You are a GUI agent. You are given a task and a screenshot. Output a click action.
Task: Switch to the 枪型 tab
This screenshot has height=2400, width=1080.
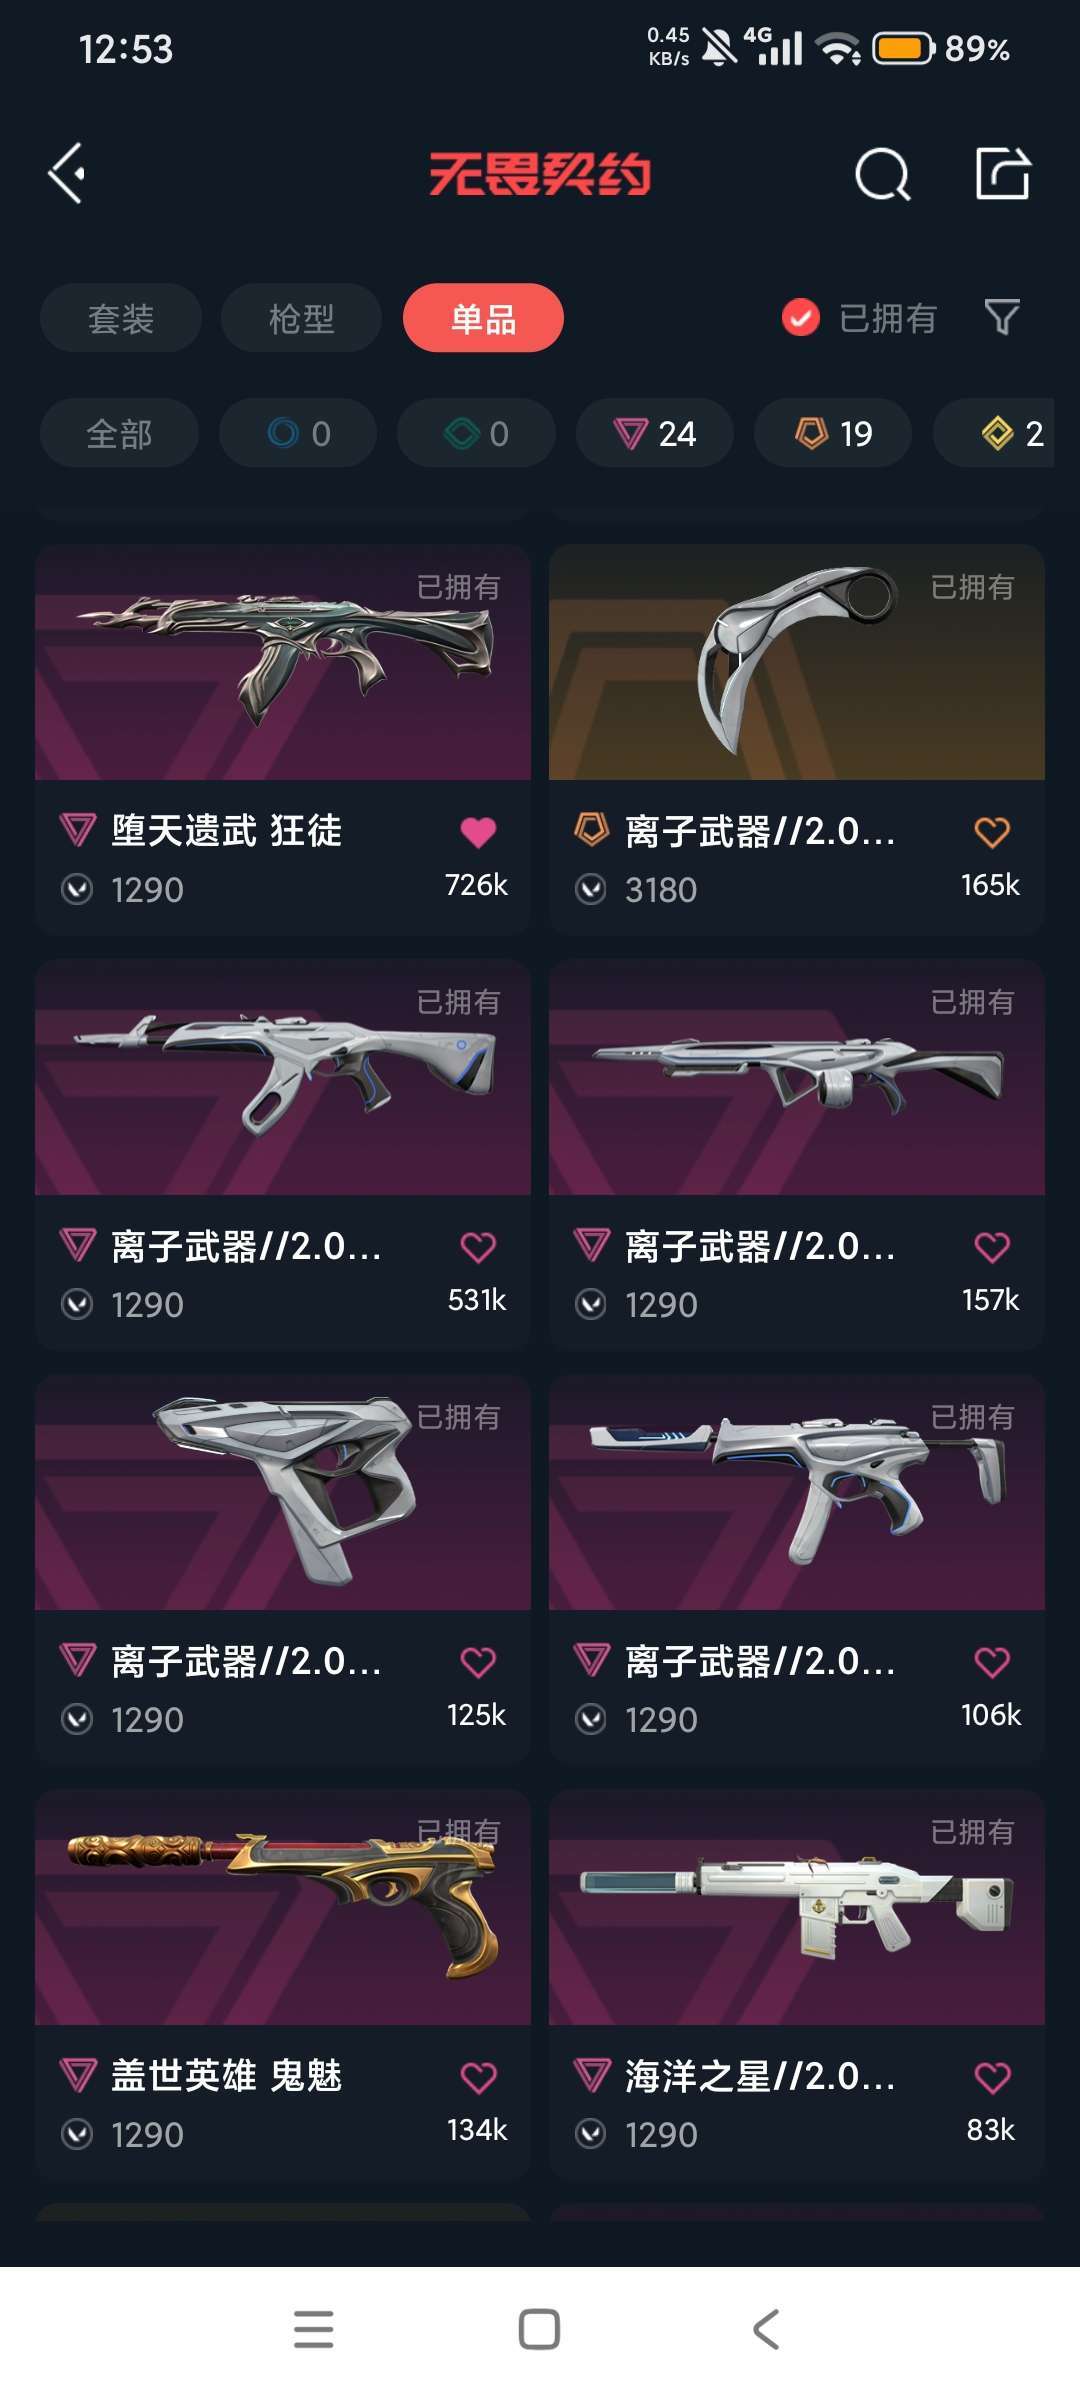point(301,318)
